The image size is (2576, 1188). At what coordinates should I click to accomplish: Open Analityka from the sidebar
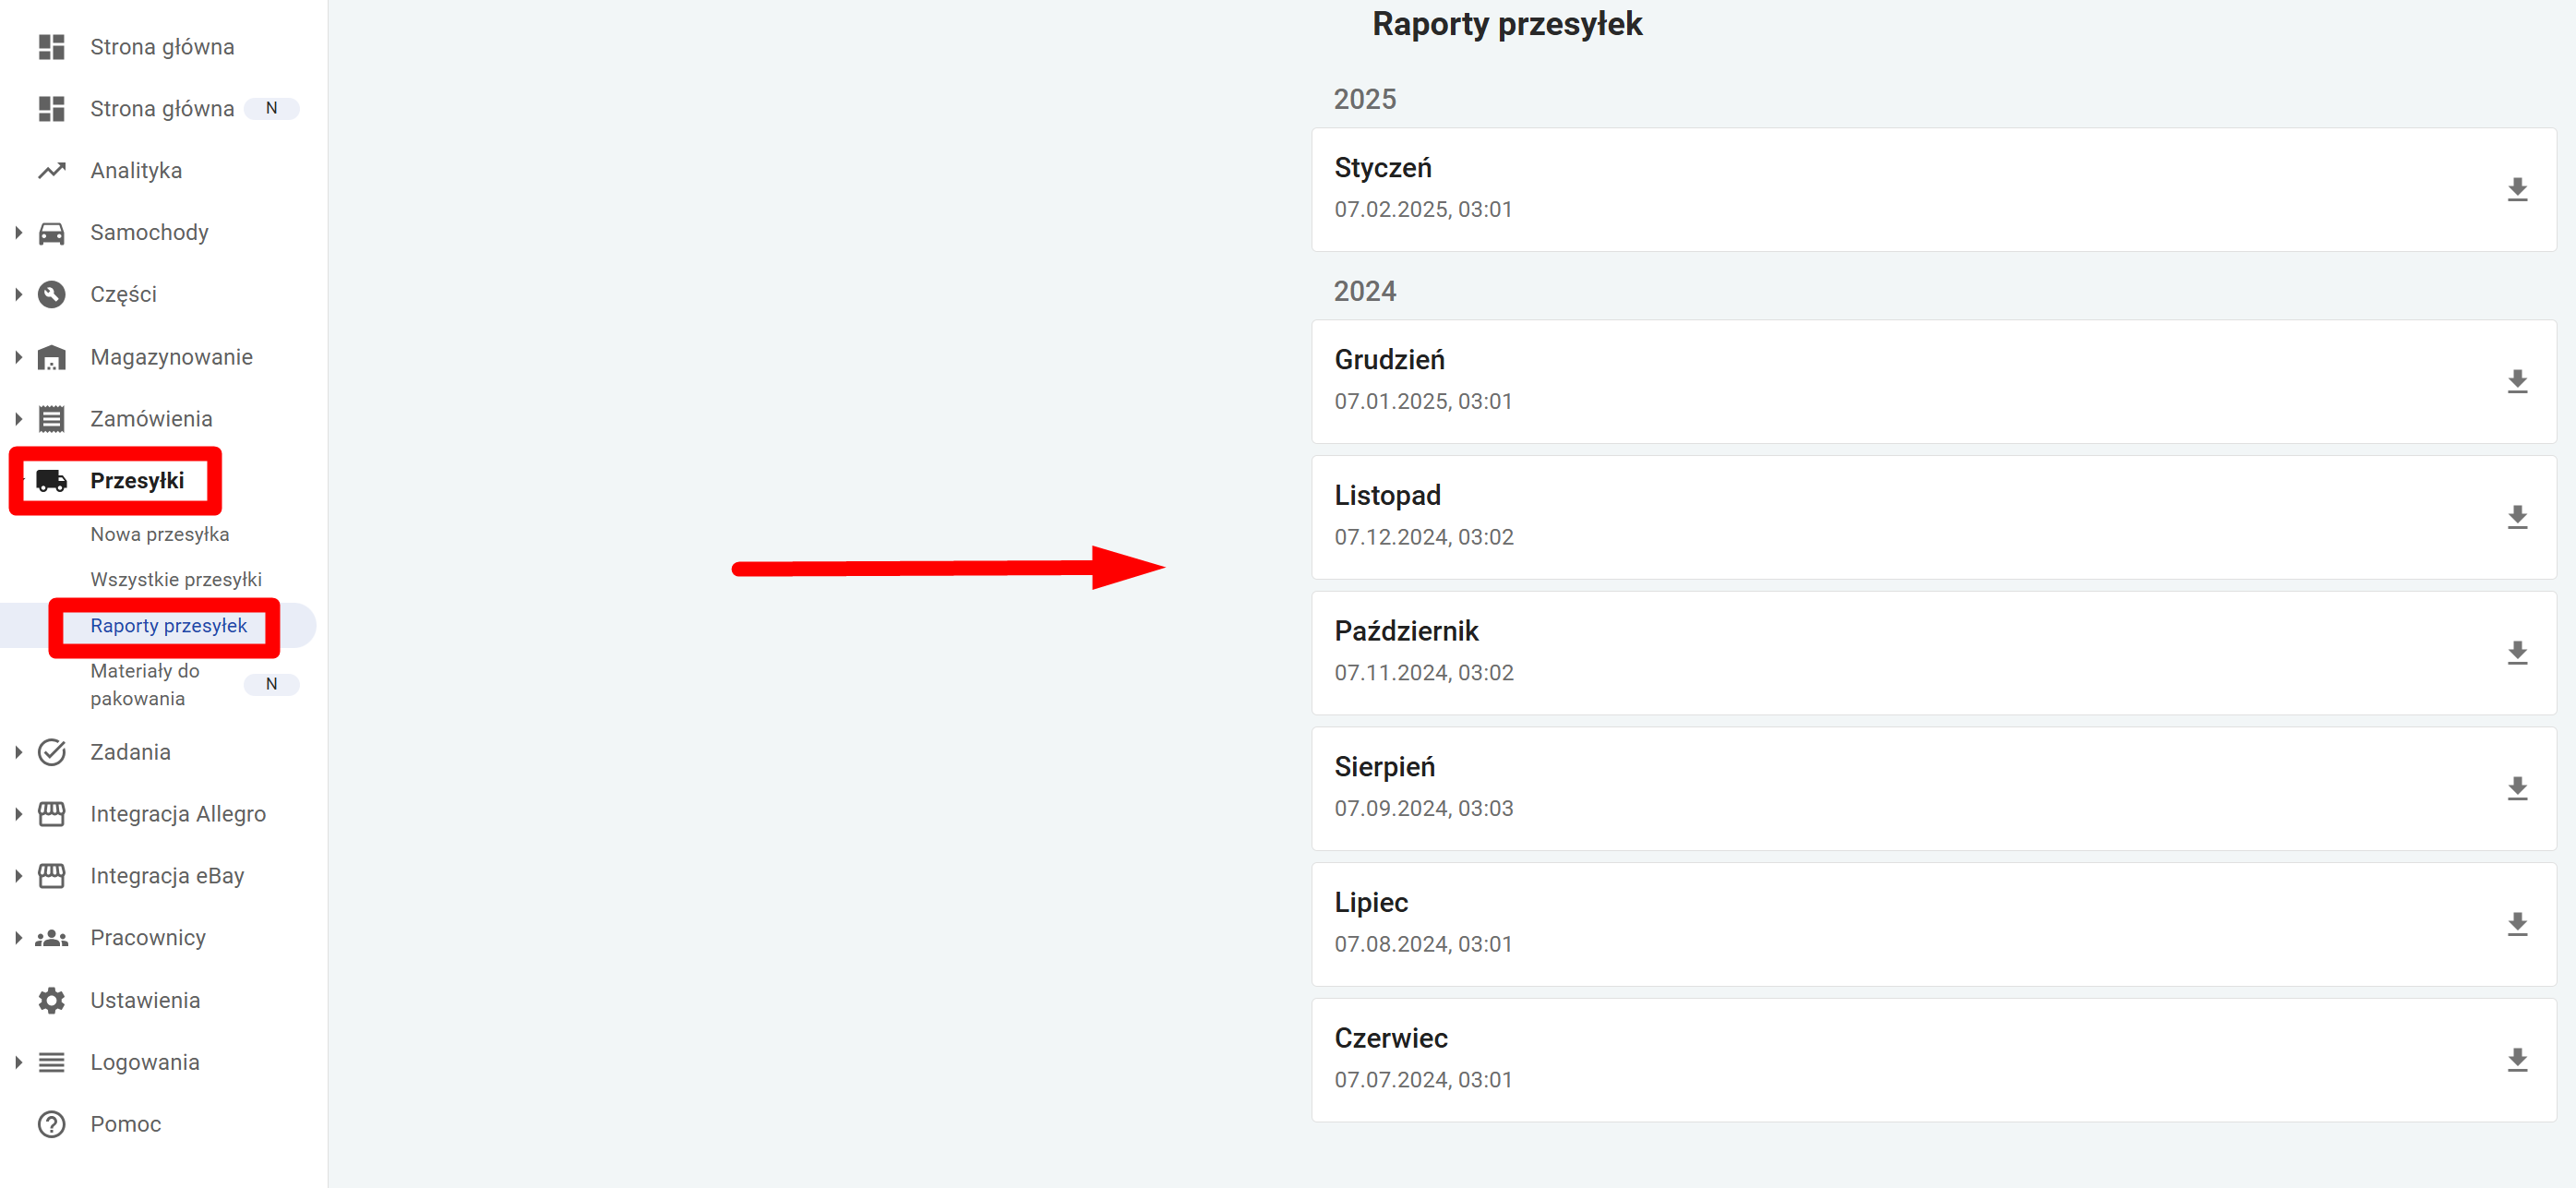(x=136, y=171)
